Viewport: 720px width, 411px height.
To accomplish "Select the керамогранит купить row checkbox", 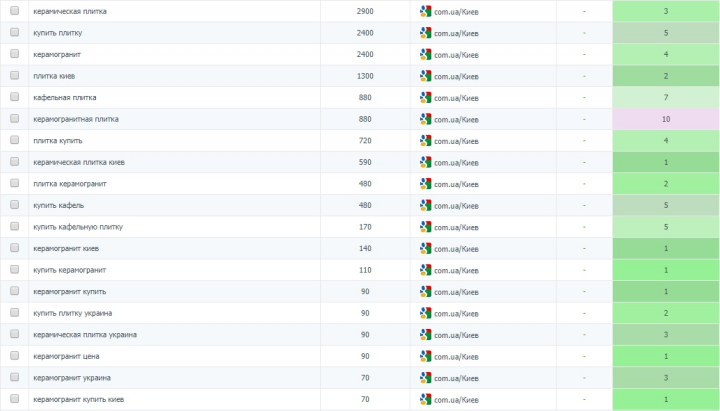I will (x=15, y=291).
